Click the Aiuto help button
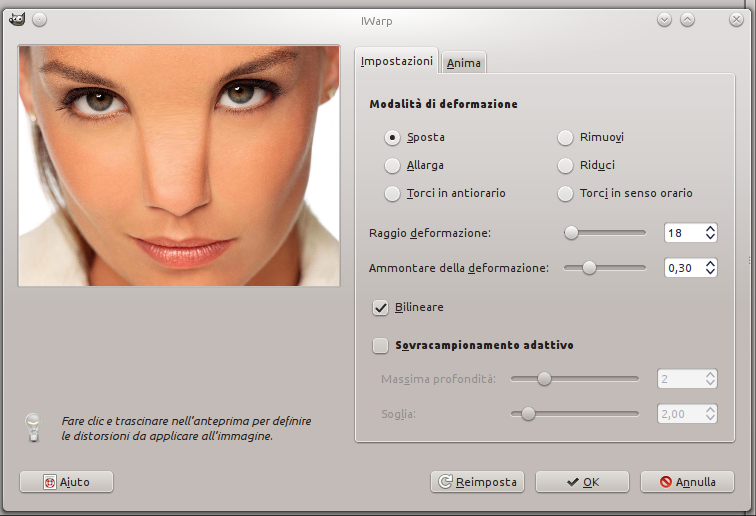756x516 pixels. click(67, 482)
